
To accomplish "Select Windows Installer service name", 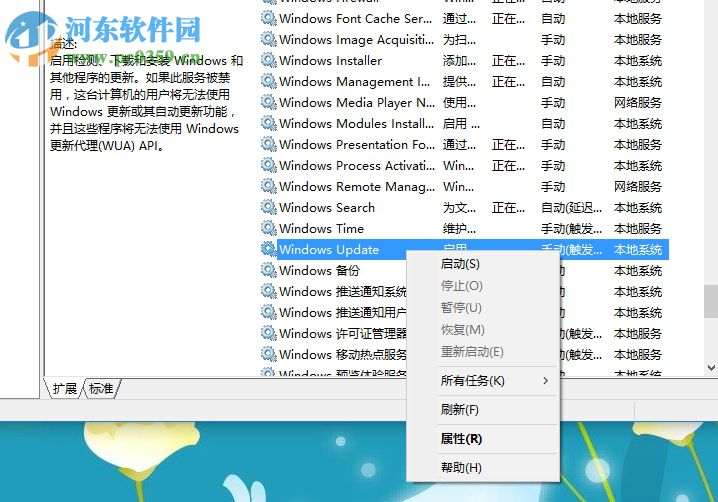I will click(330, 61).
